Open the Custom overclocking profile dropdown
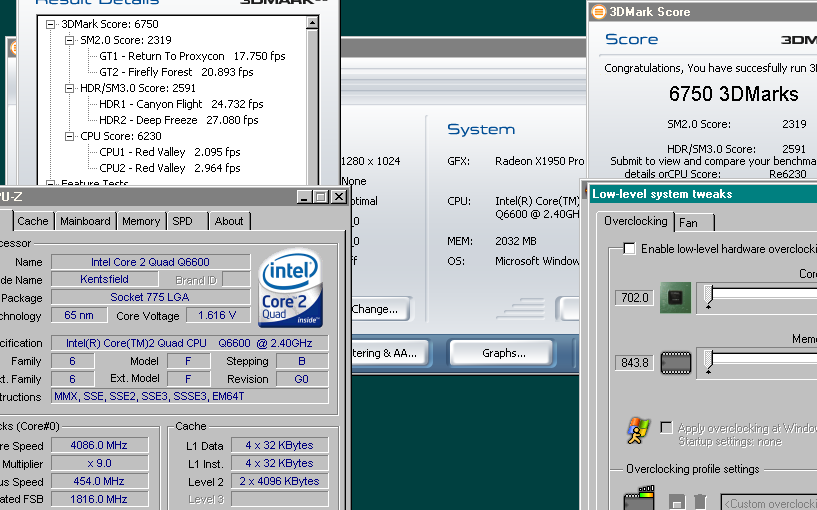This screenshot has height=510, width=817. 769,503
